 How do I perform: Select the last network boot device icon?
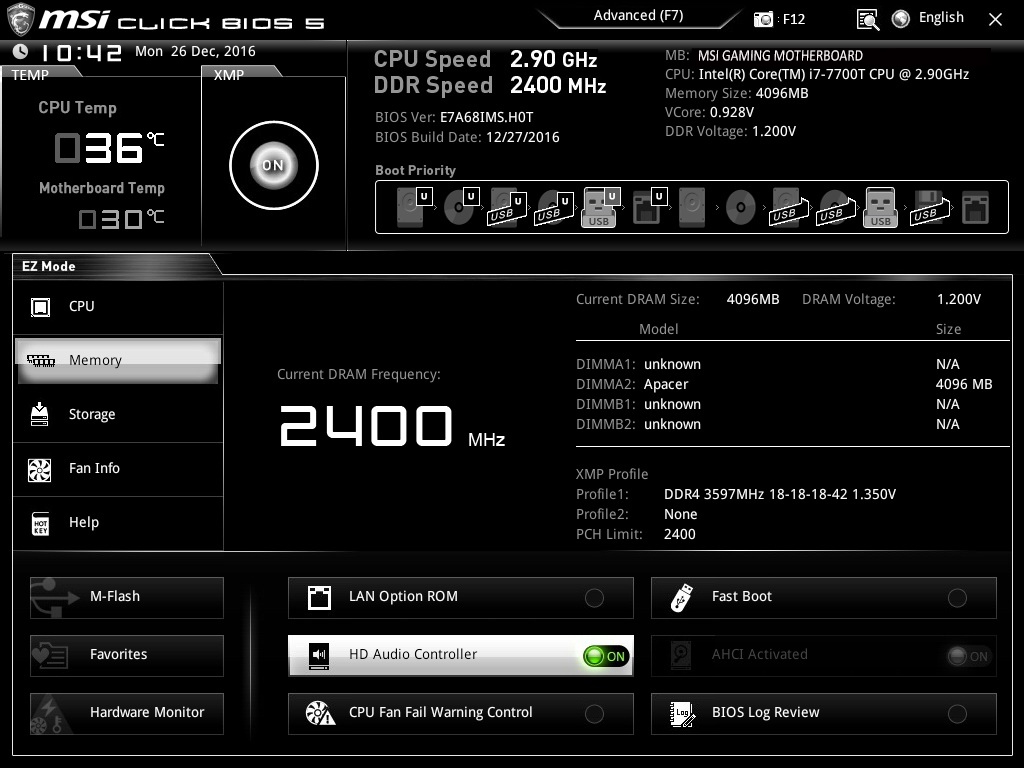(974, 207)
